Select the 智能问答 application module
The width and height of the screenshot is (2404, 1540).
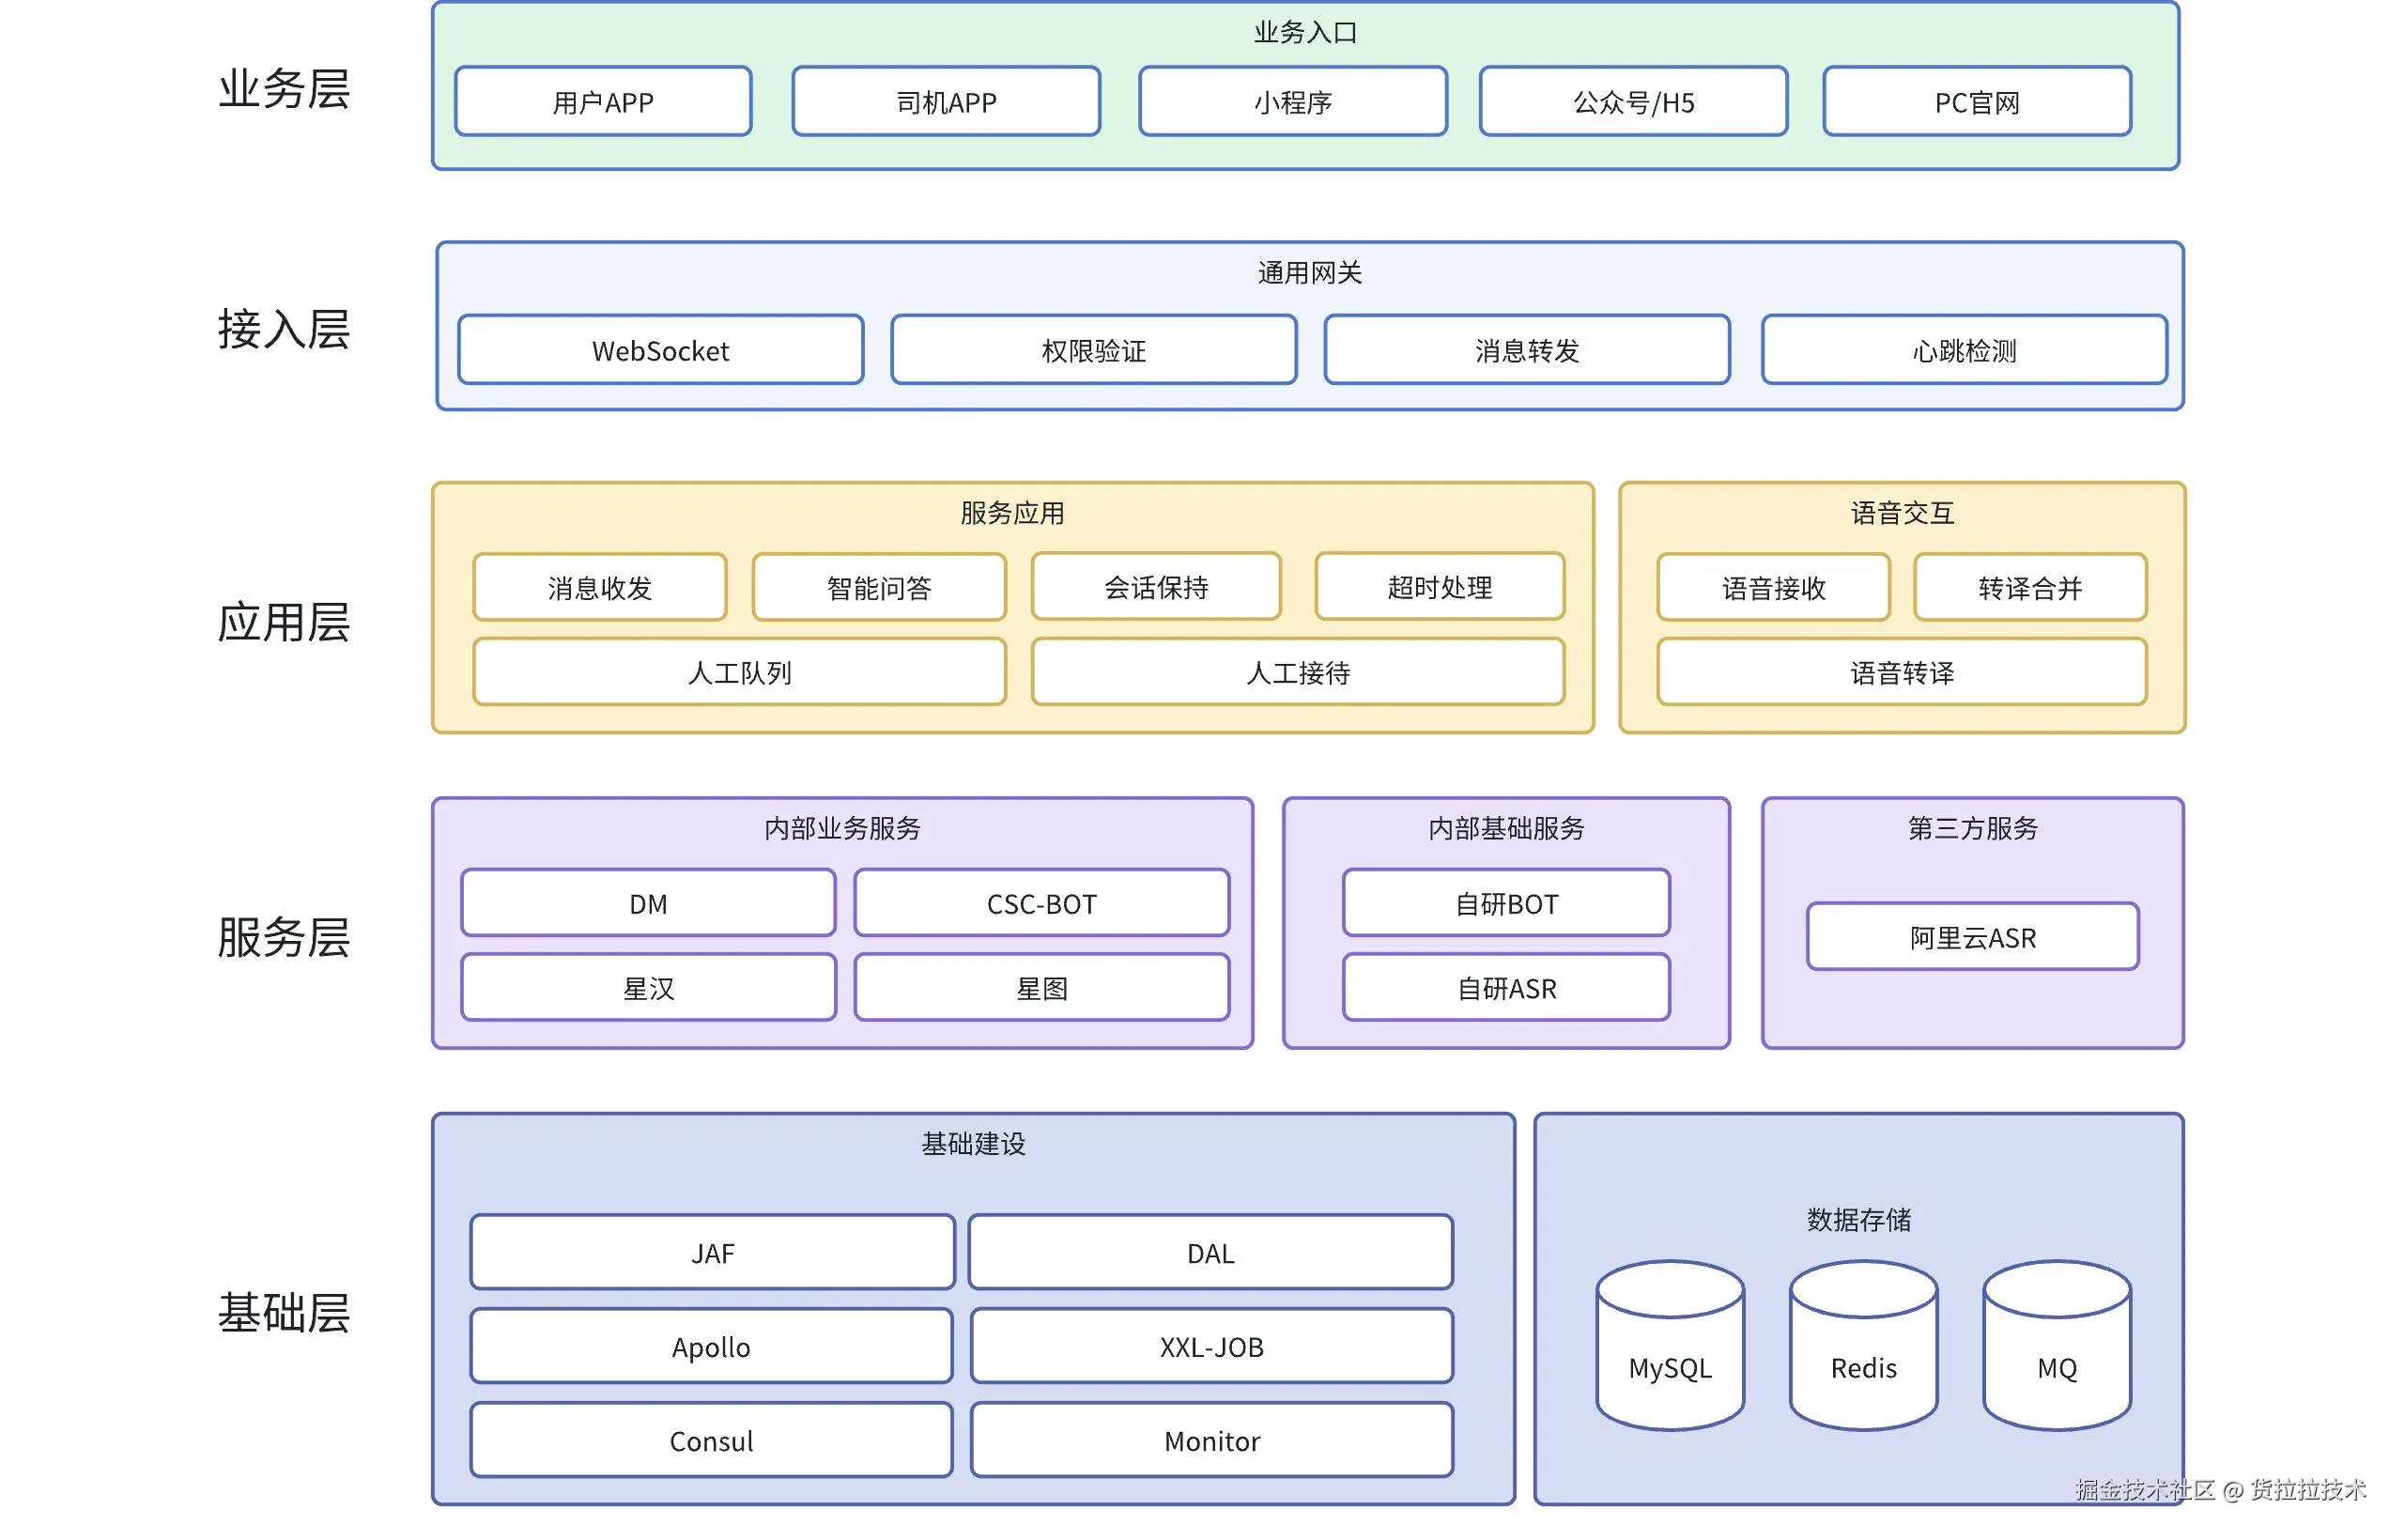coord(878,588)
